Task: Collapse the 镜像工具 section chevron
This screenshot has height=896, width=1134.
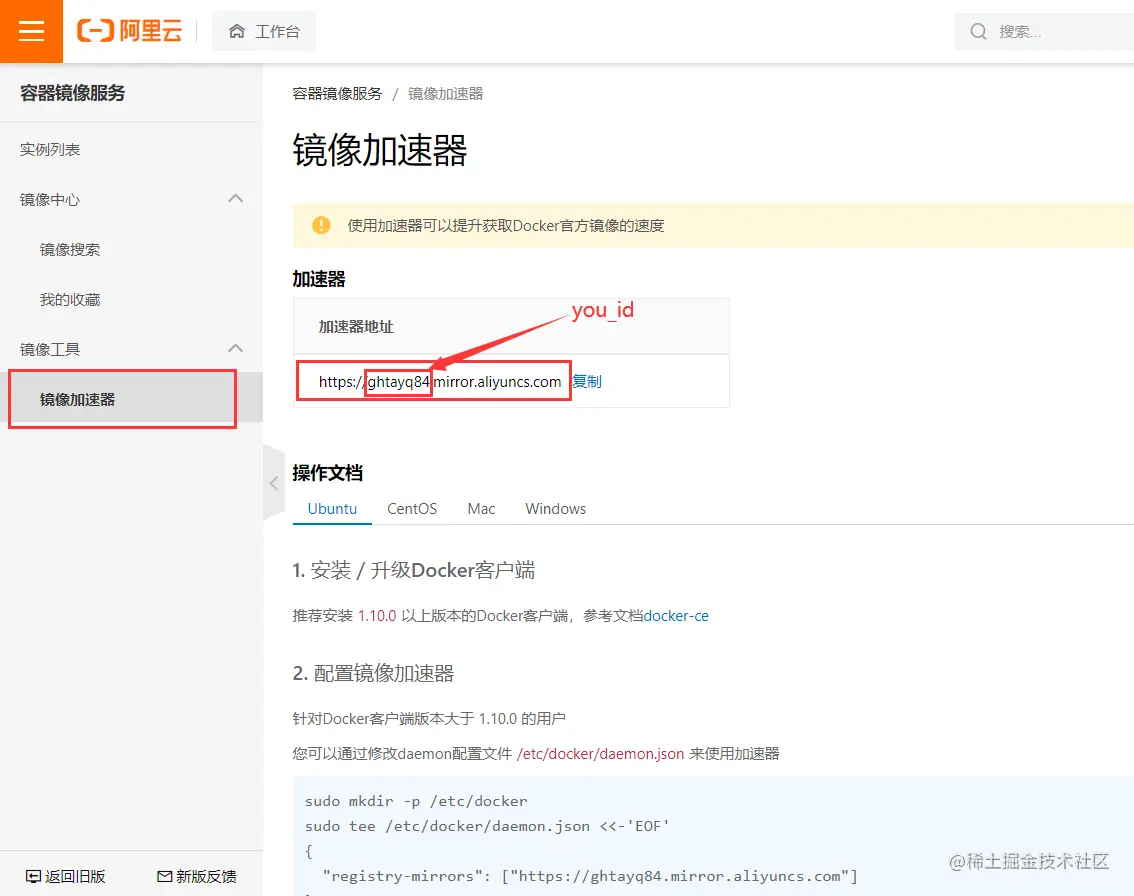Action: coord(235,349)
